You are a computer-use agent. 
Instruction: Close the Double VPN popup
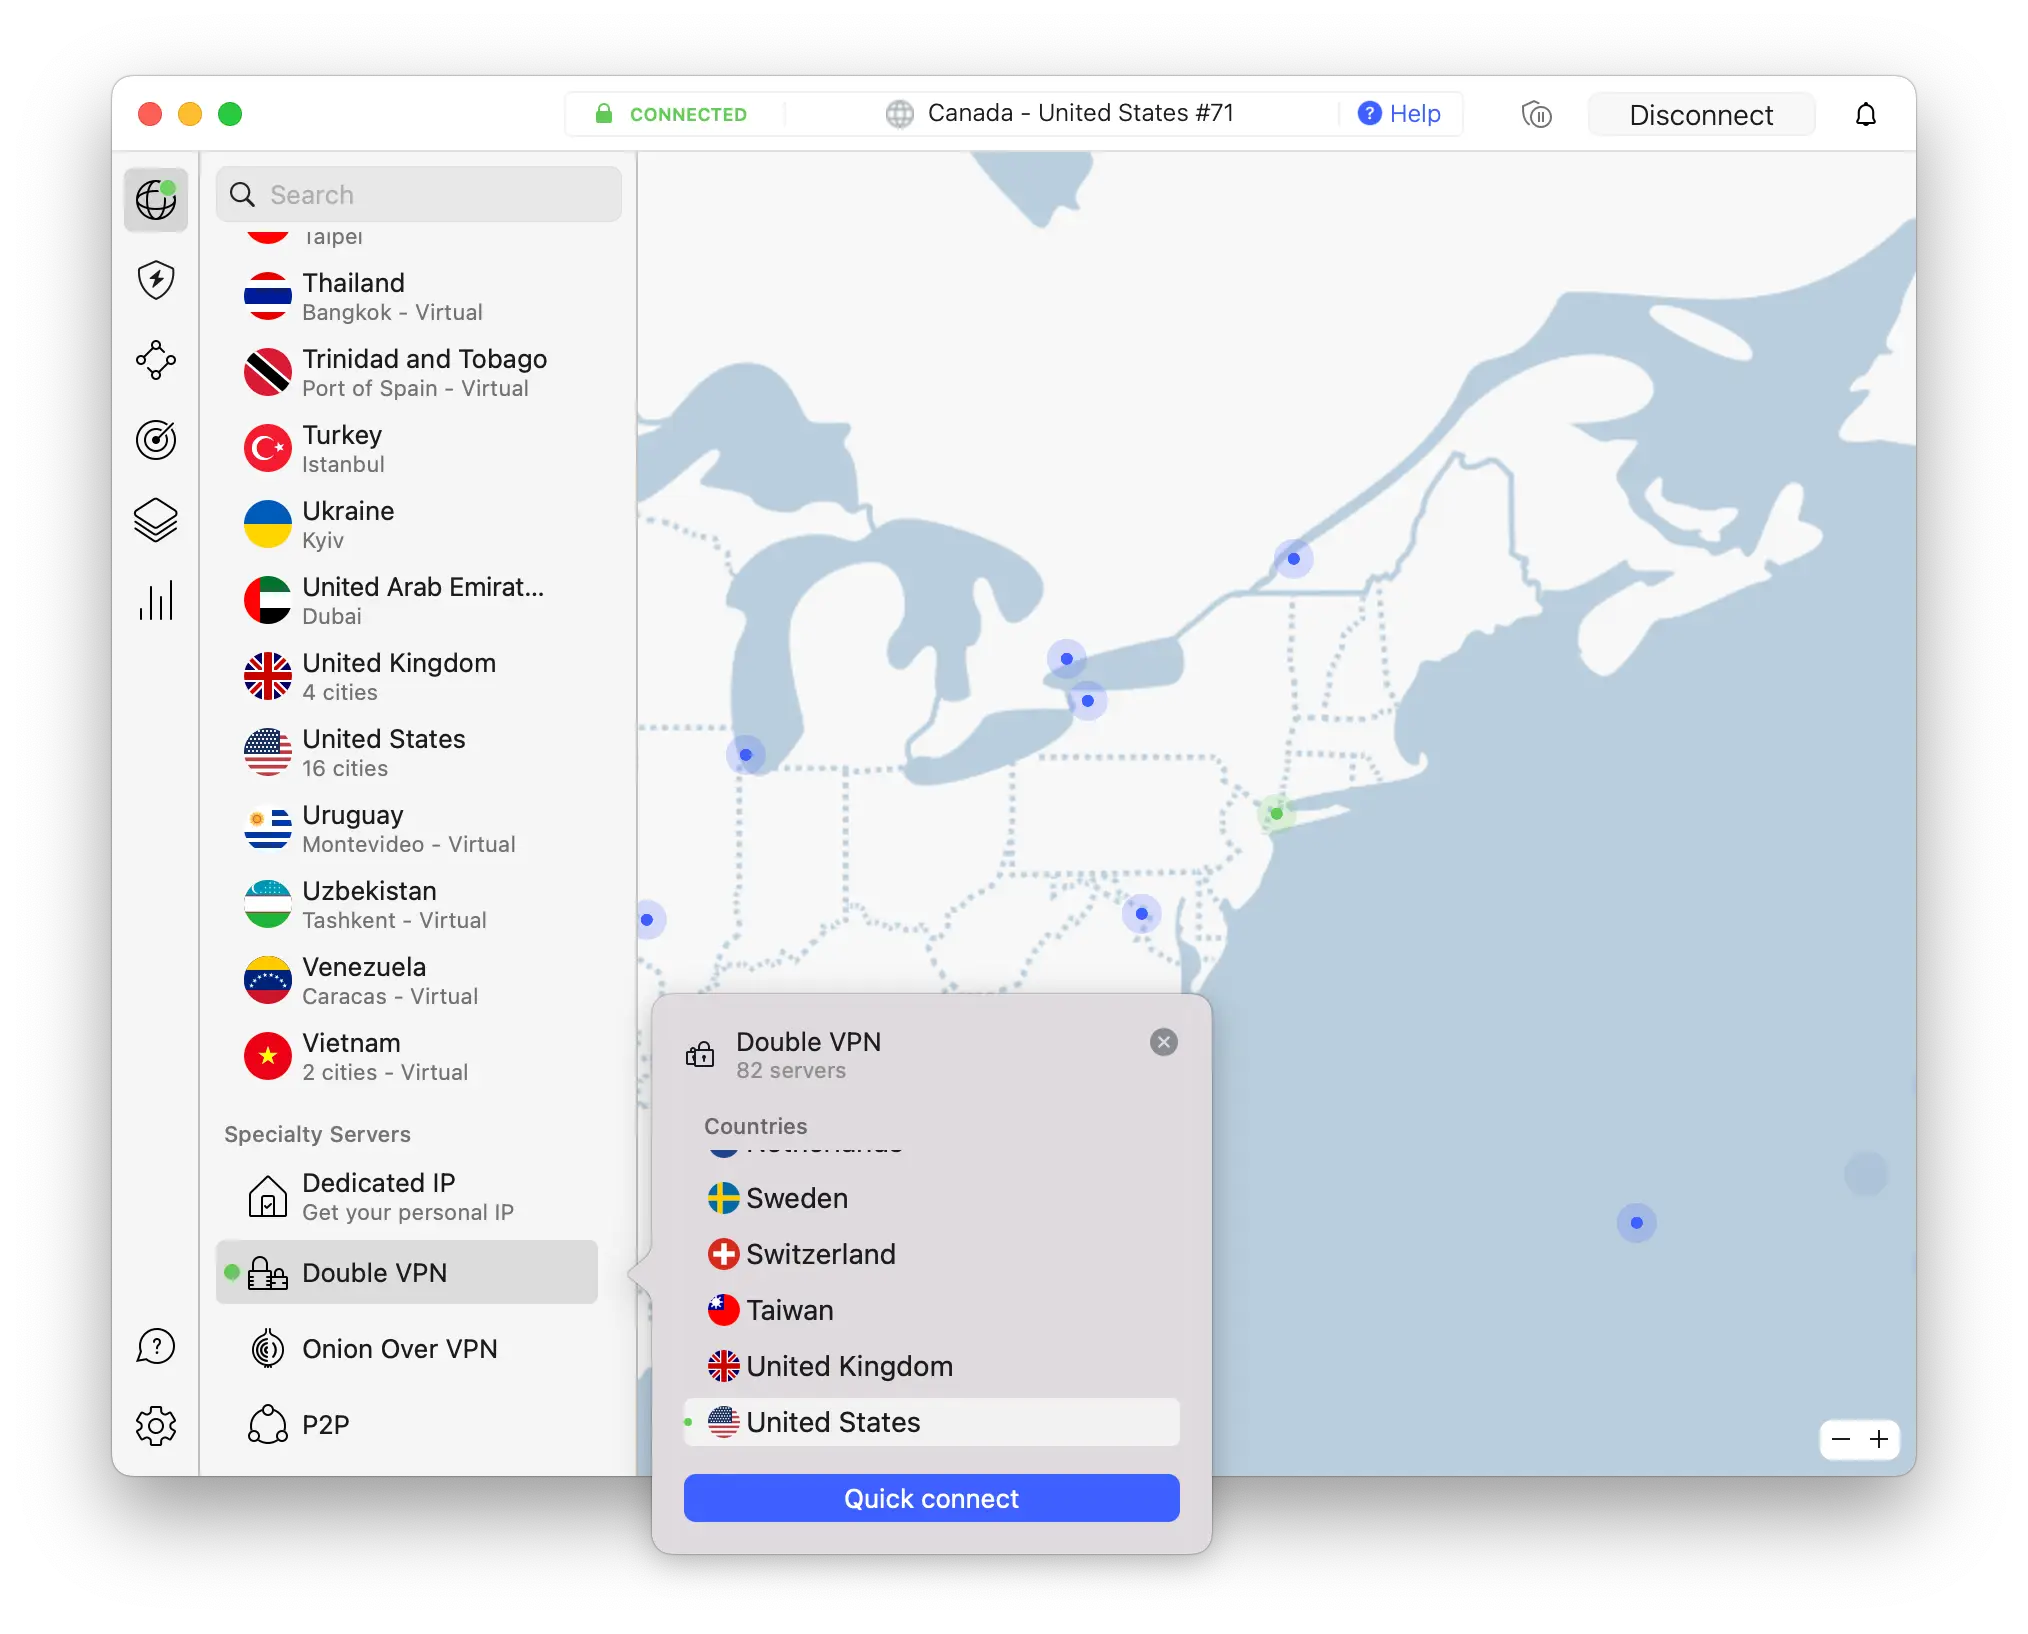[1164, 1042]
